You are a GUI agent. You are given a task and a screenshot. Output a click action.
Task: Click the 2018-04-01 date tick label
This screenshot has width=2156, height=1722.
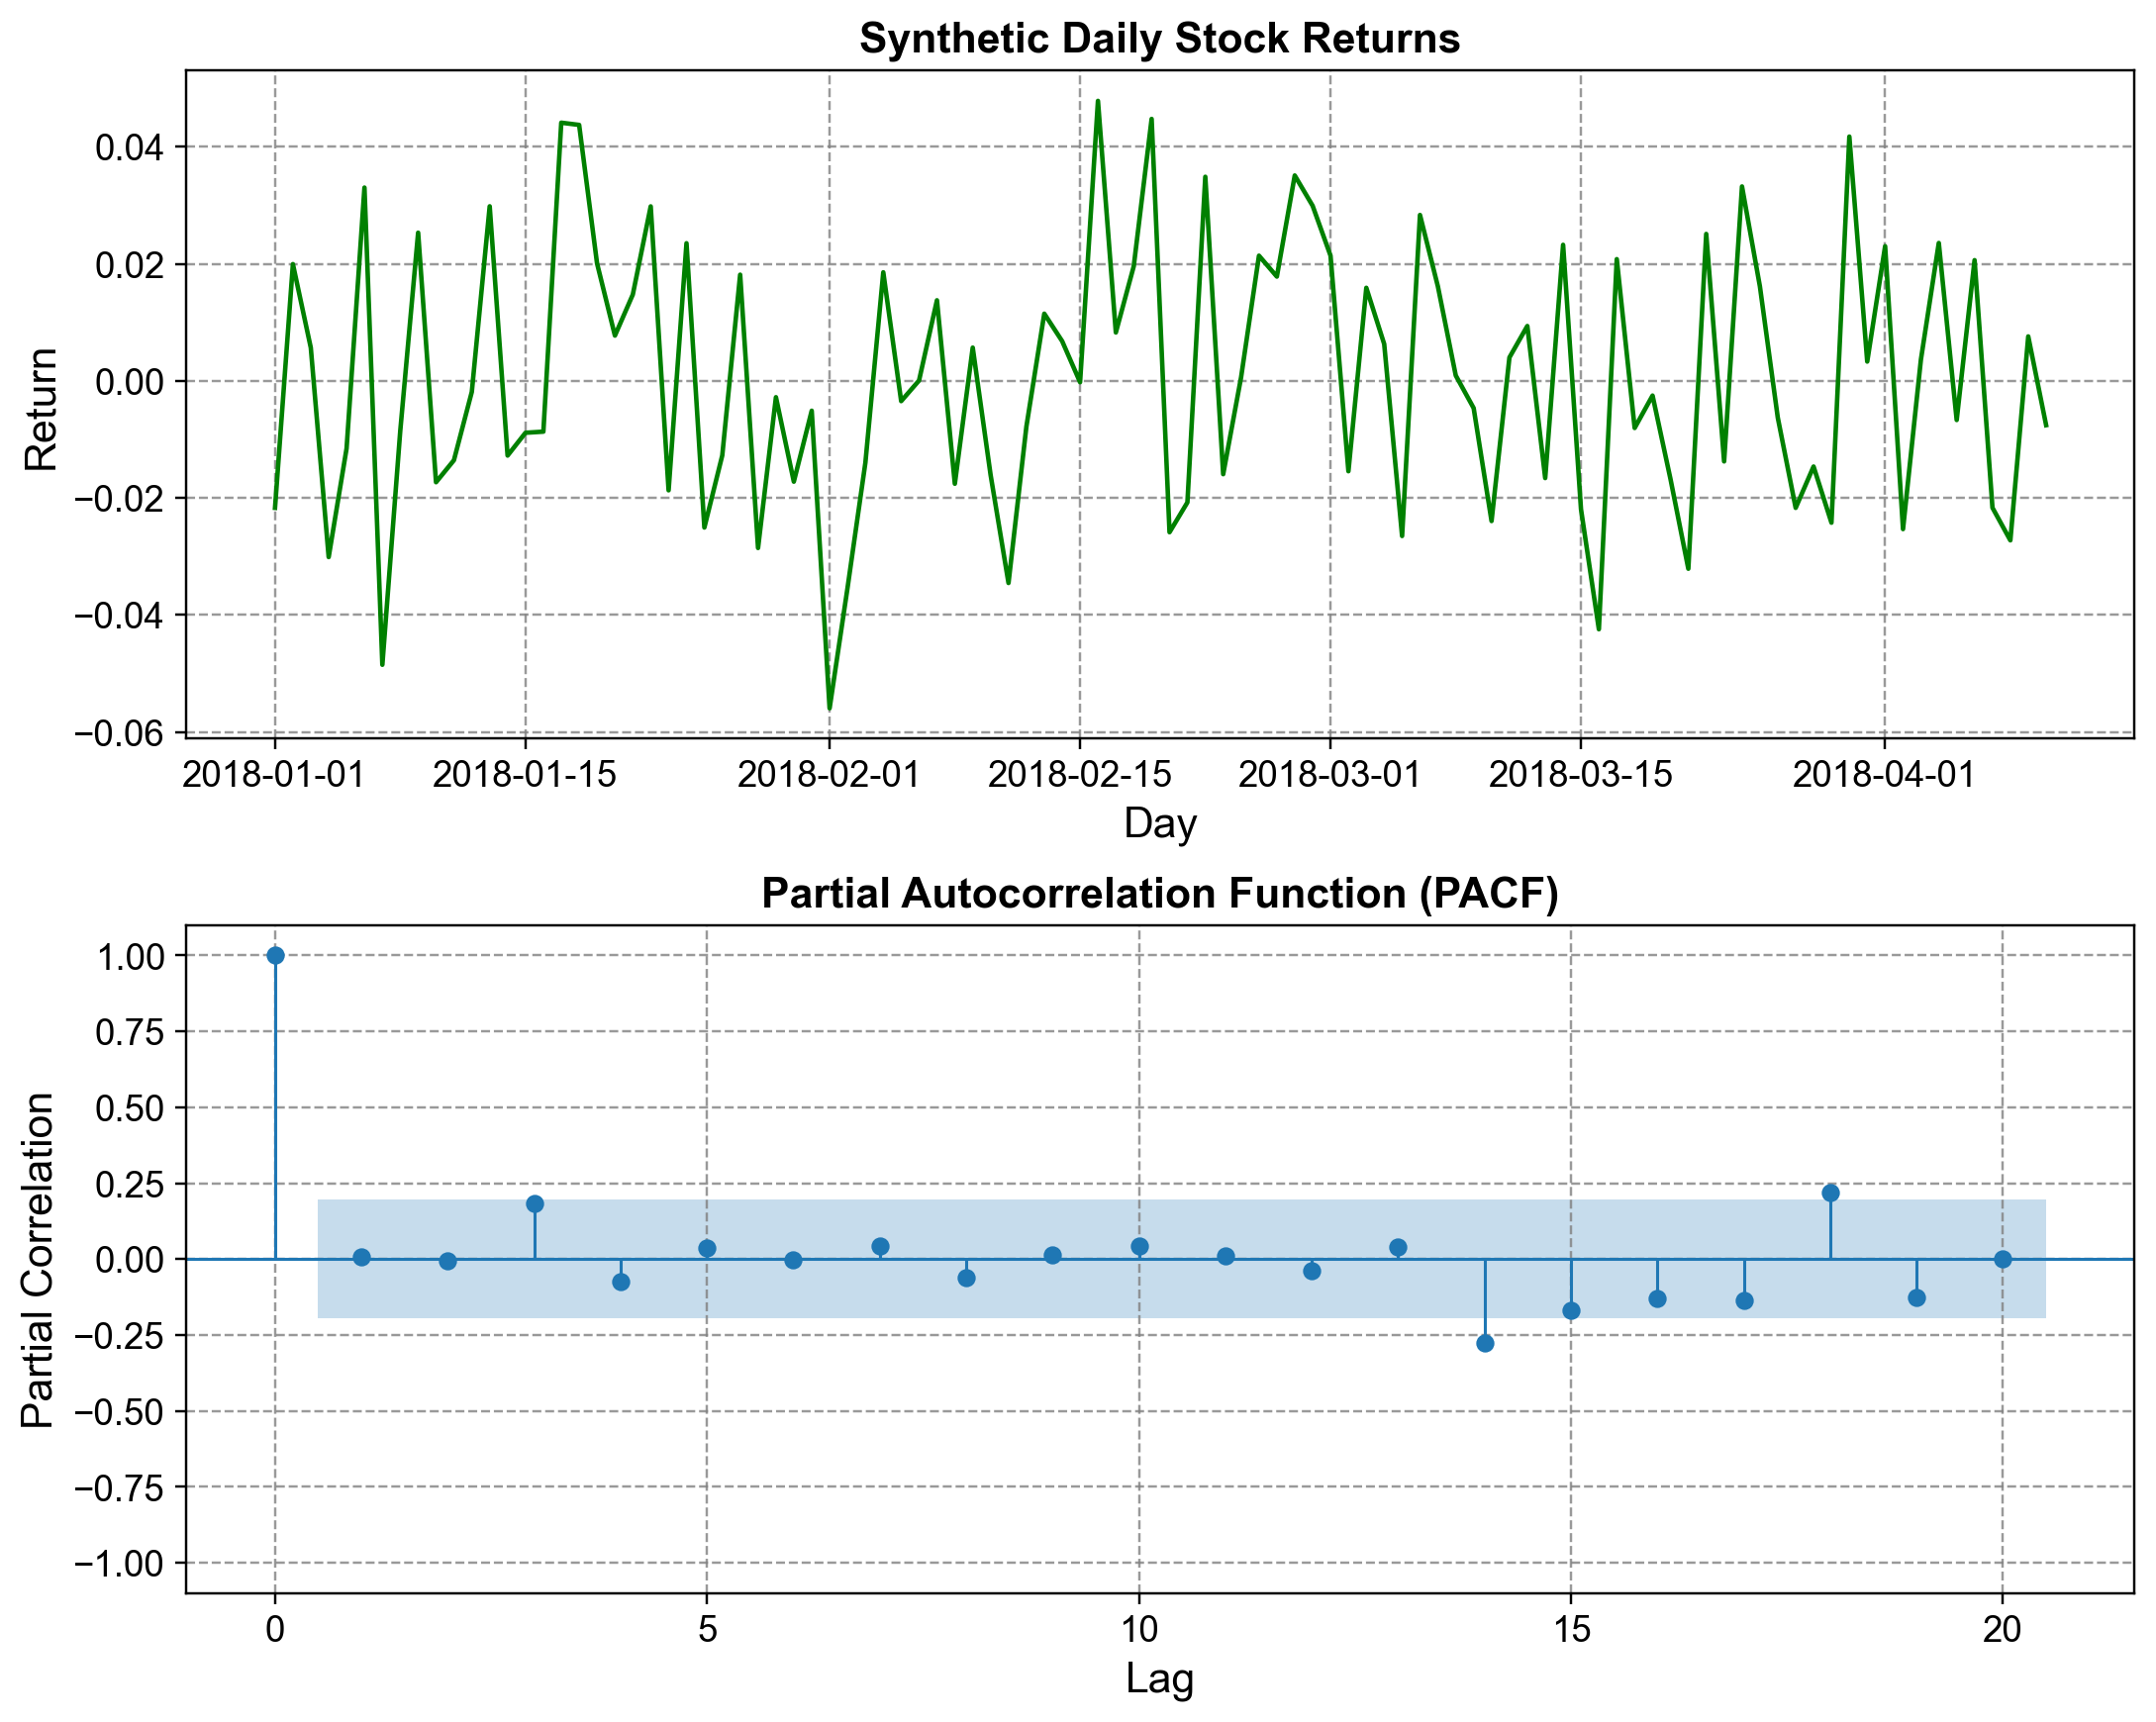pyautogui.click(x=1885, y=775)
